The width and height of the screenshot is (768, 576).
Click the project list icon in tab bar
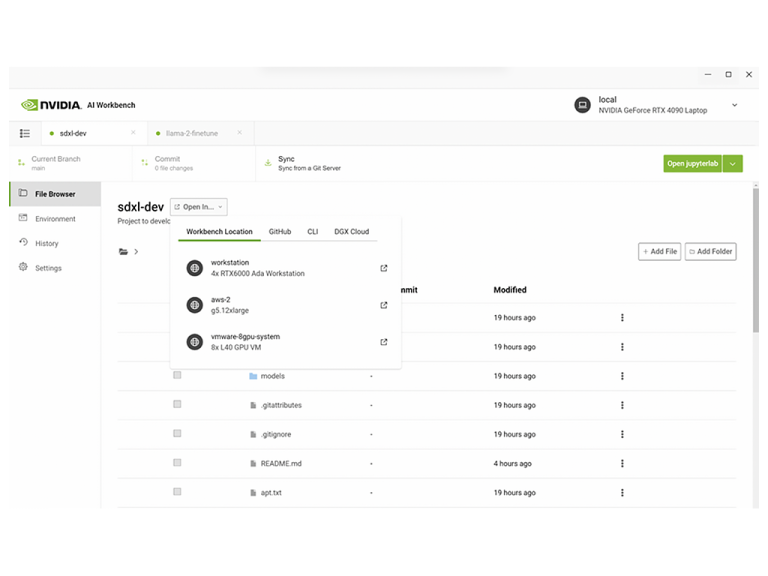(25, 133)
